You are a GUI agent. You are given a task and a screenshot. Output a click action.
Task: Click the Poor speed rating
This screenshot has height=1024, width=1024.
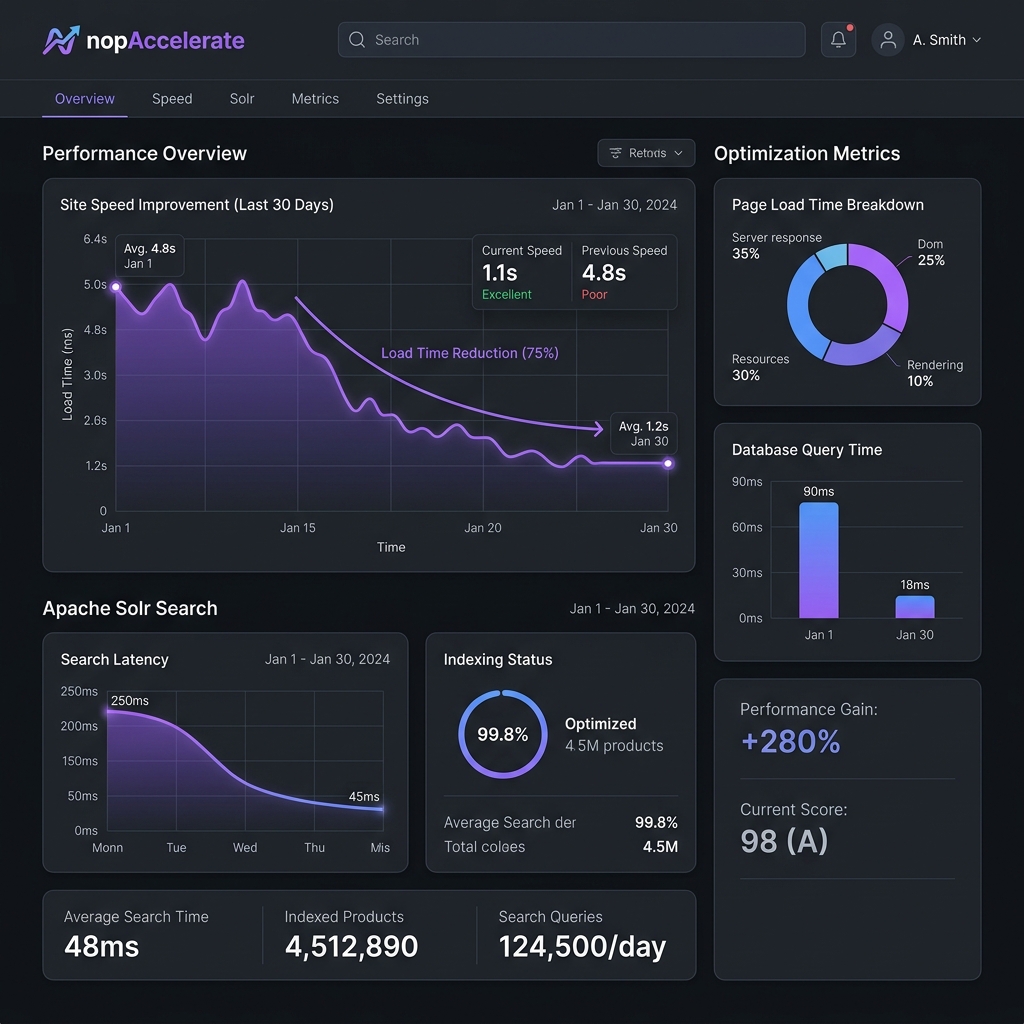point(594,295)
